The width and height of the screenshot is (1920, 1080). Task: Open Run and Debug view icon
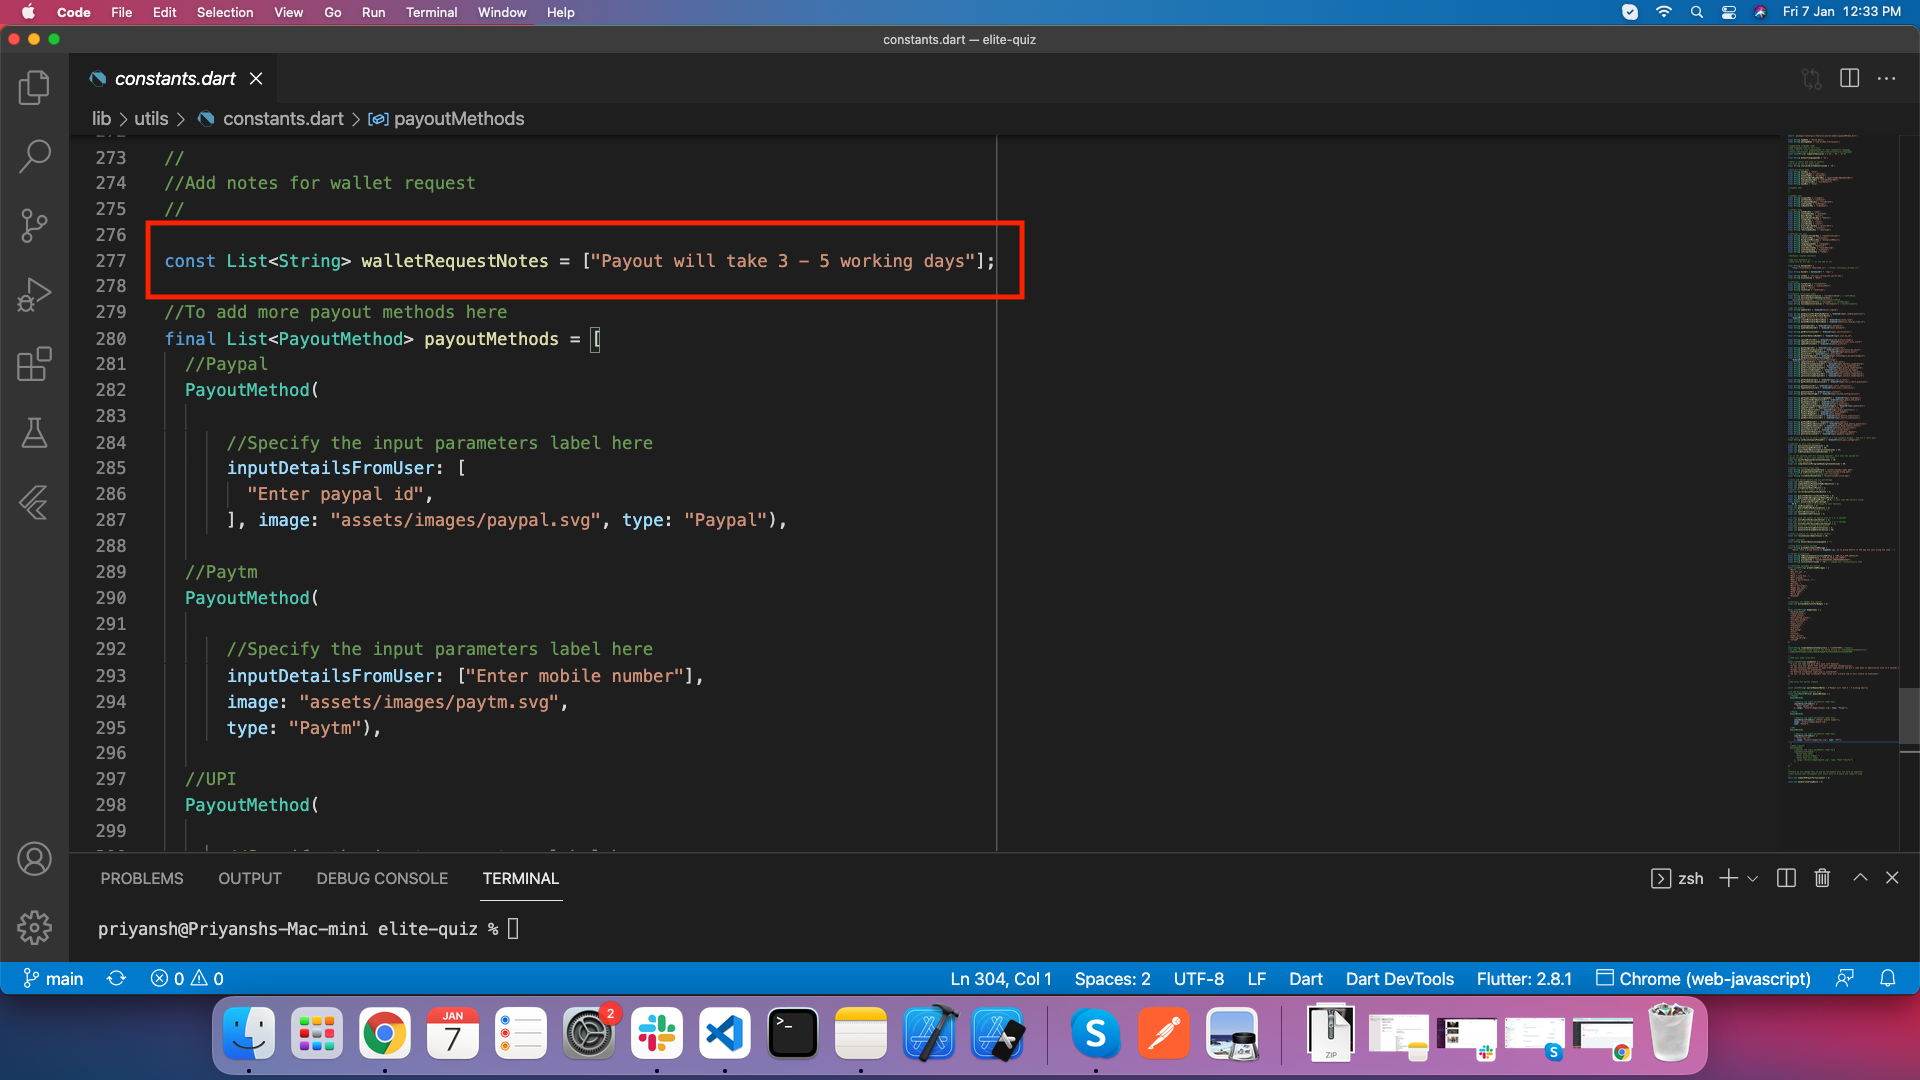click(x=34, y=295)
